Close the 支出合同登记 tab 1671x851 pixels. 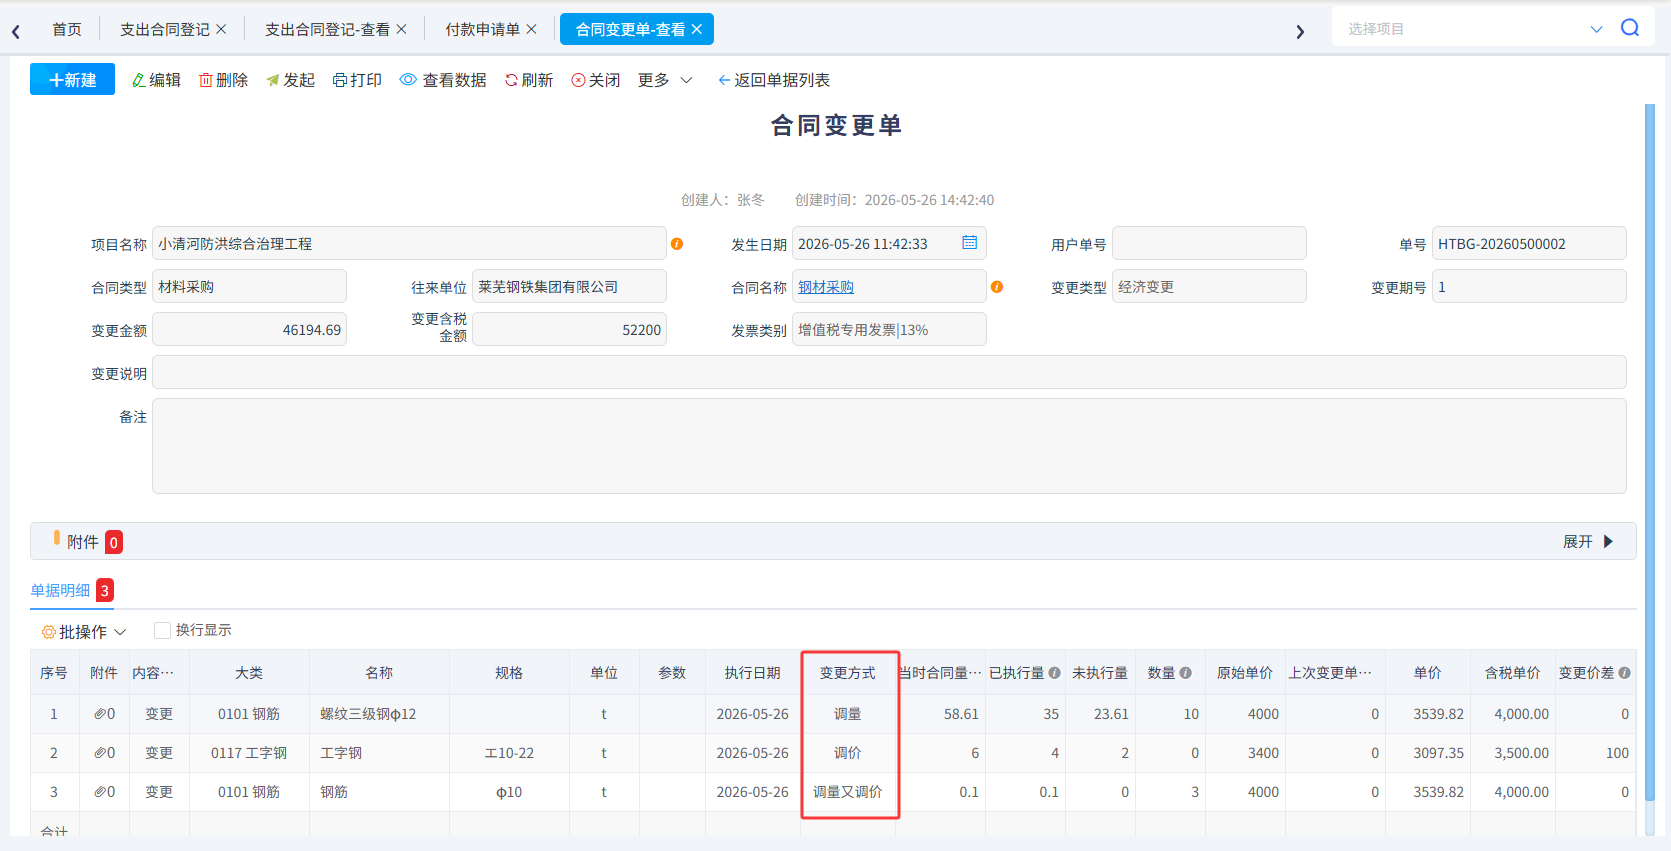click(221, 29)
